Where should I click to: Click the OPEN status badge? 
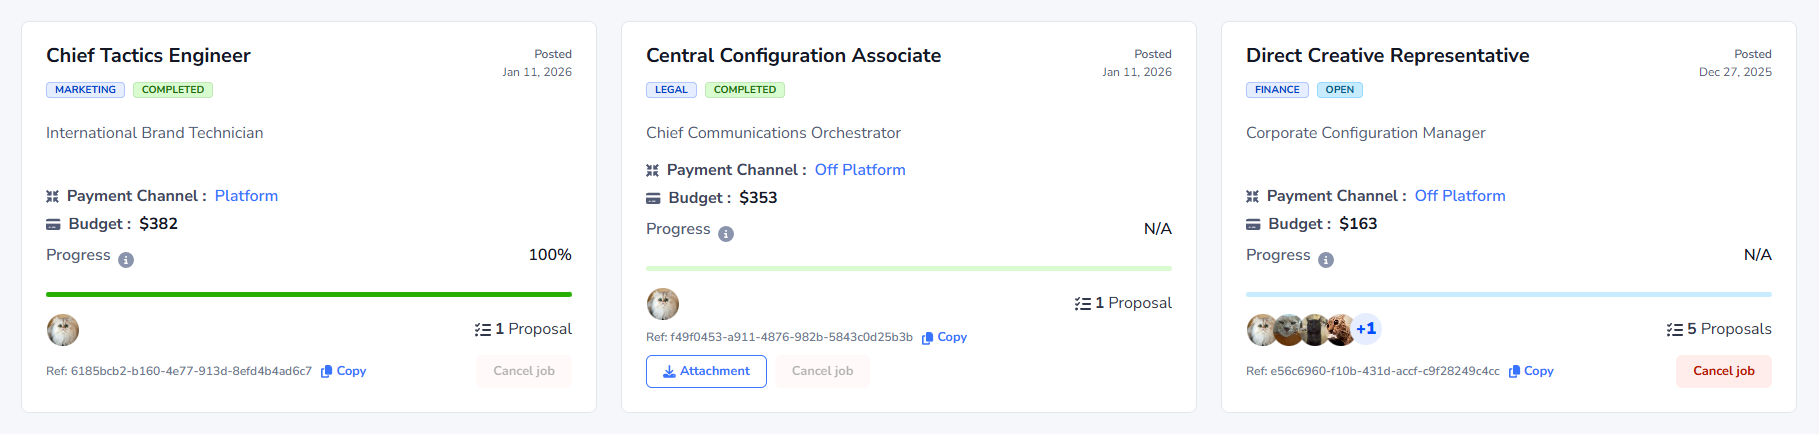pos(1339,90)
